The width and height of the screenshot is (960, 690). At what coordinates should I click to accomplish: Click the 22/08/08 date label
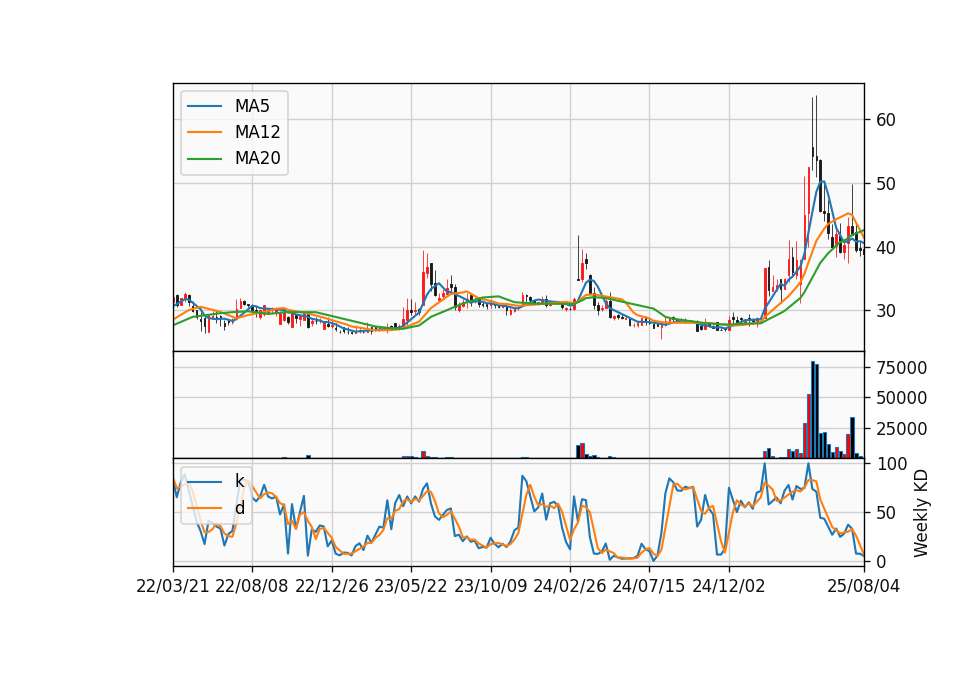click(x=252, y=586)
